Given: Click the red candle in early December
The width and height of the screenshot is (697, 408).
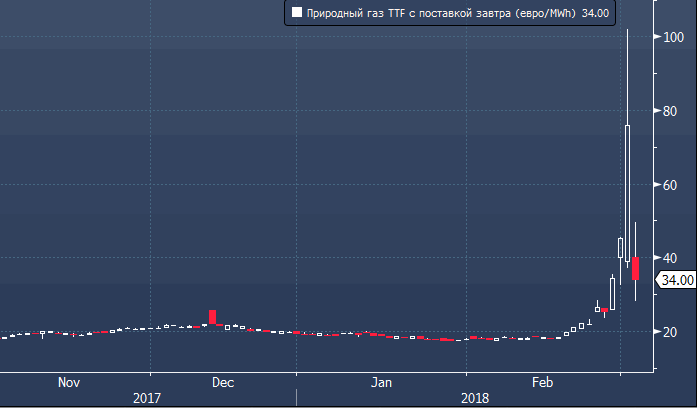Looking at the screenshot, I should point(212,317).
